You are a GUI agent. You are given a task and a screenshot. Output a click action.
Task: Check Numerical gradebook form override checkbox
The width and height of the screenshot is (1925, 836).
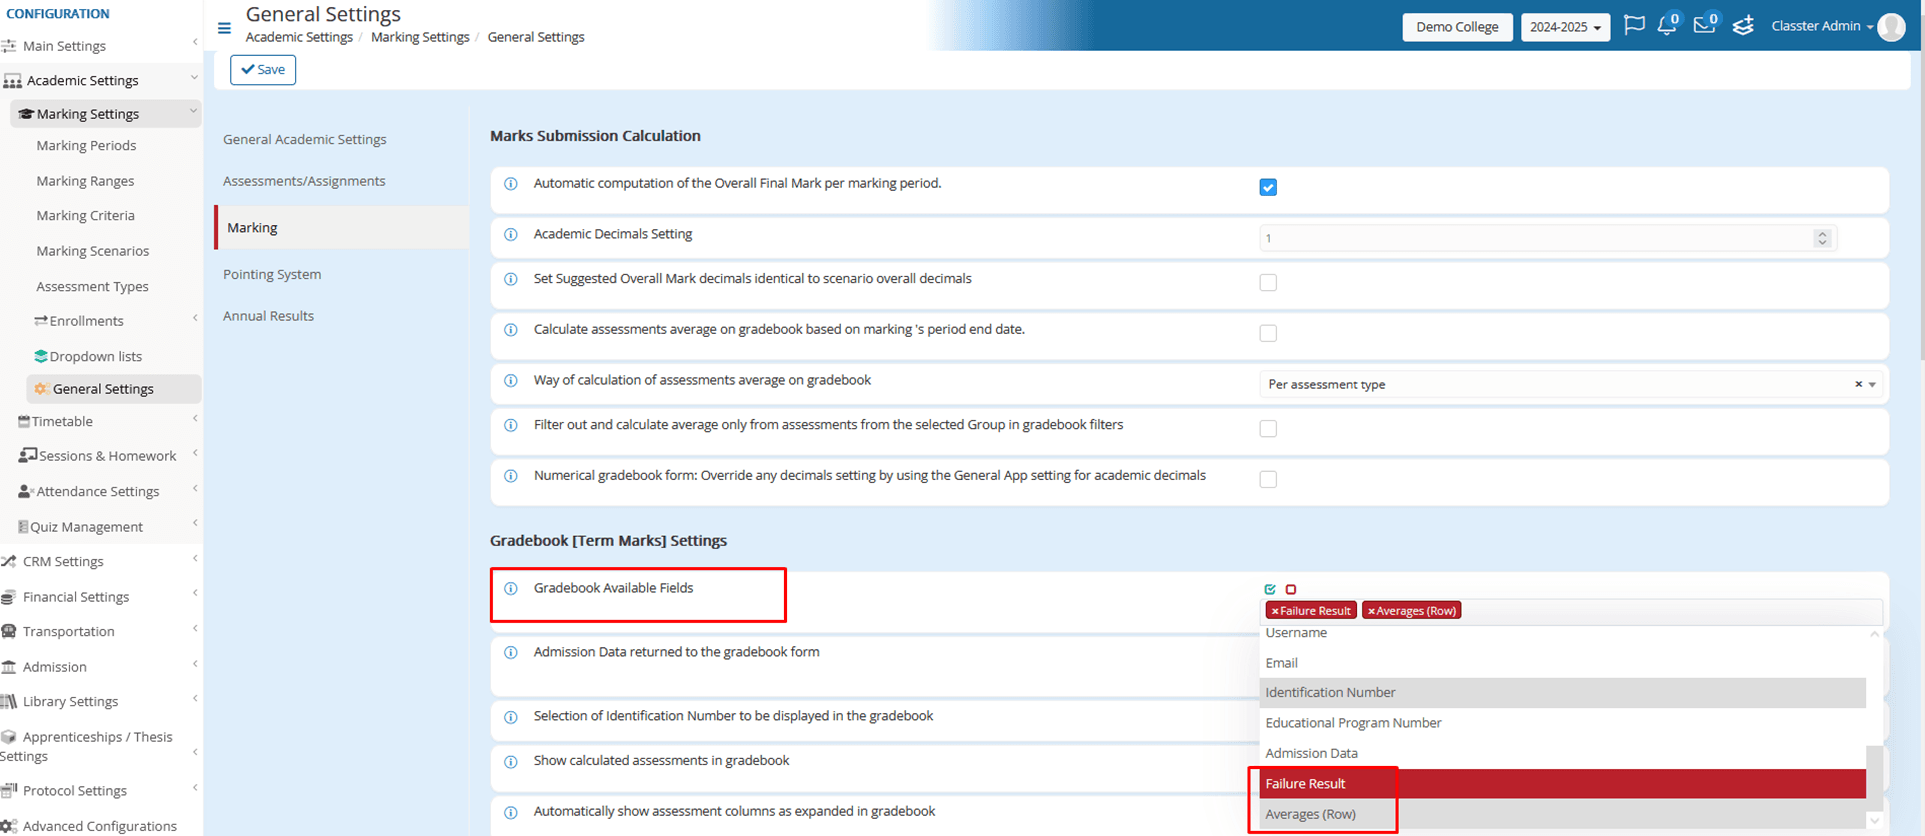[x=1268, y=479]
